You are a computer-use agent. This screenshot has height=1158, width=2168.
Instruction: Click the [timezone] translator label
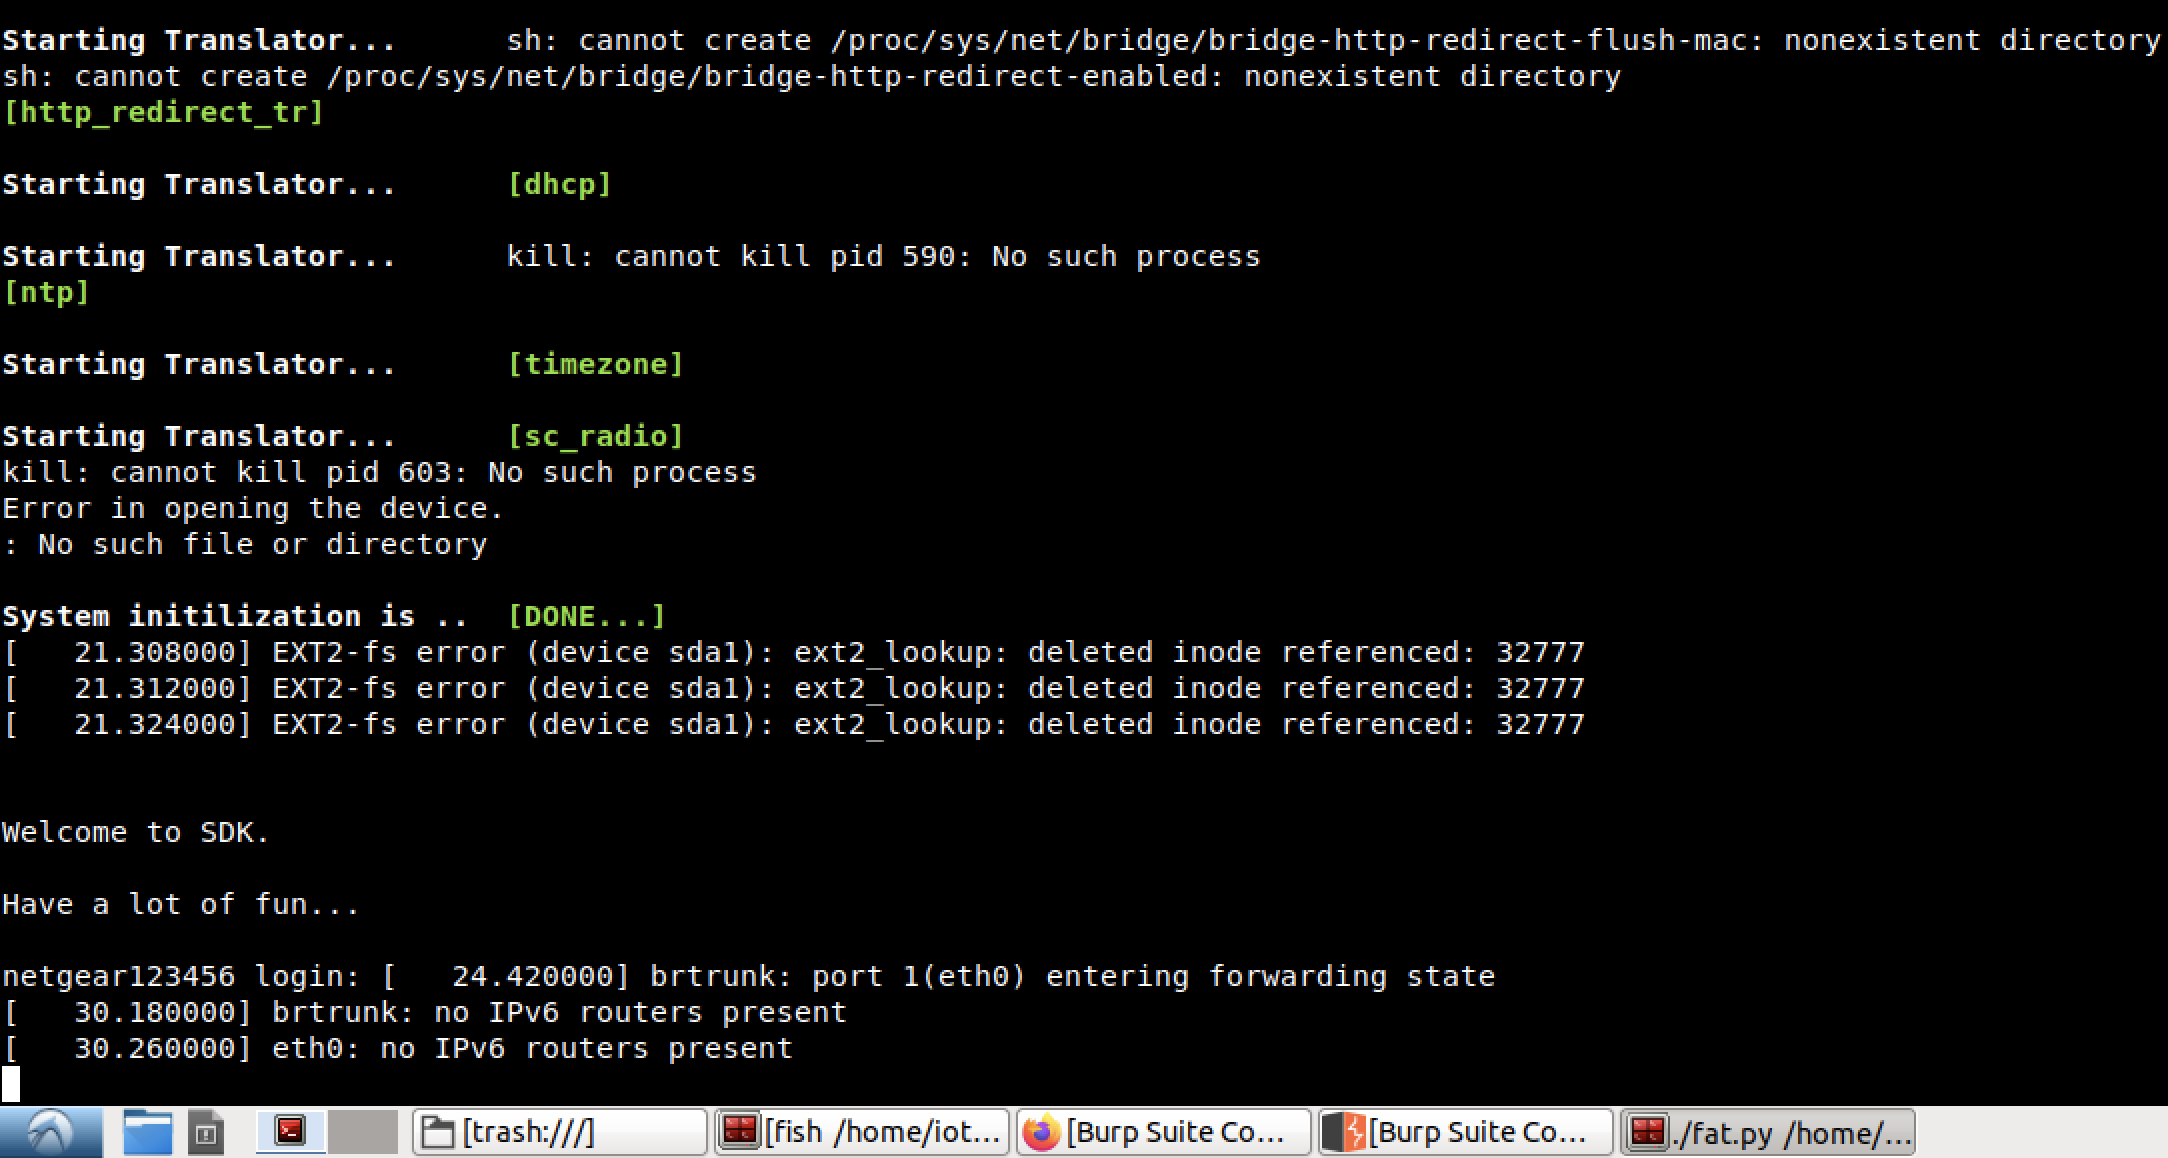tap(595, 364)
